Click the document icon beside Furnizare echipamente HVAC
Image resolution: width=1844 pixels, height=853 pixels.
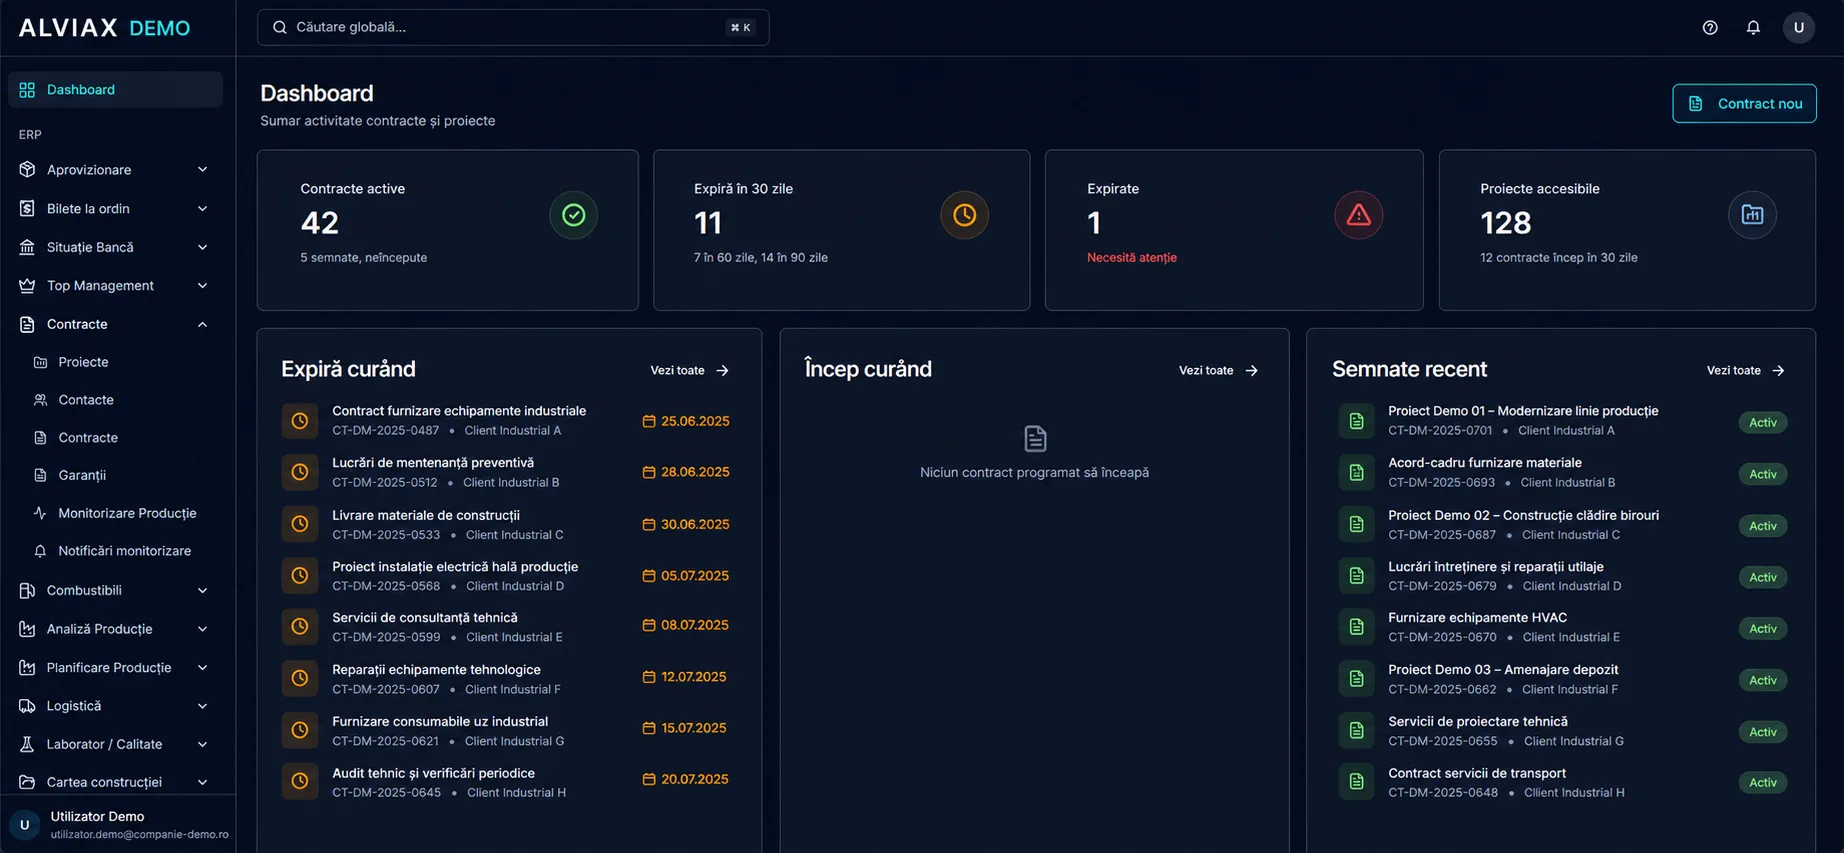(1357, 627)
